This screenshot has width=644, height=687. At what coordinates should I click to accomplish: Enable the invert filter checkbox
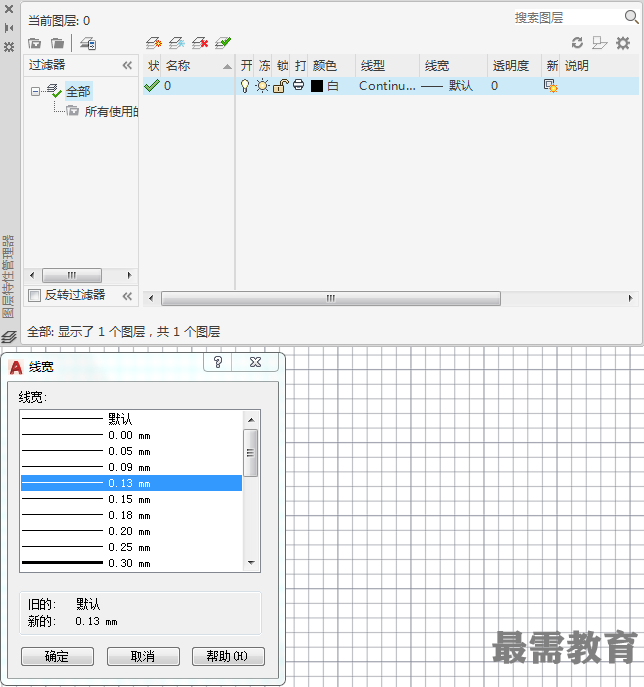(34, 295)
